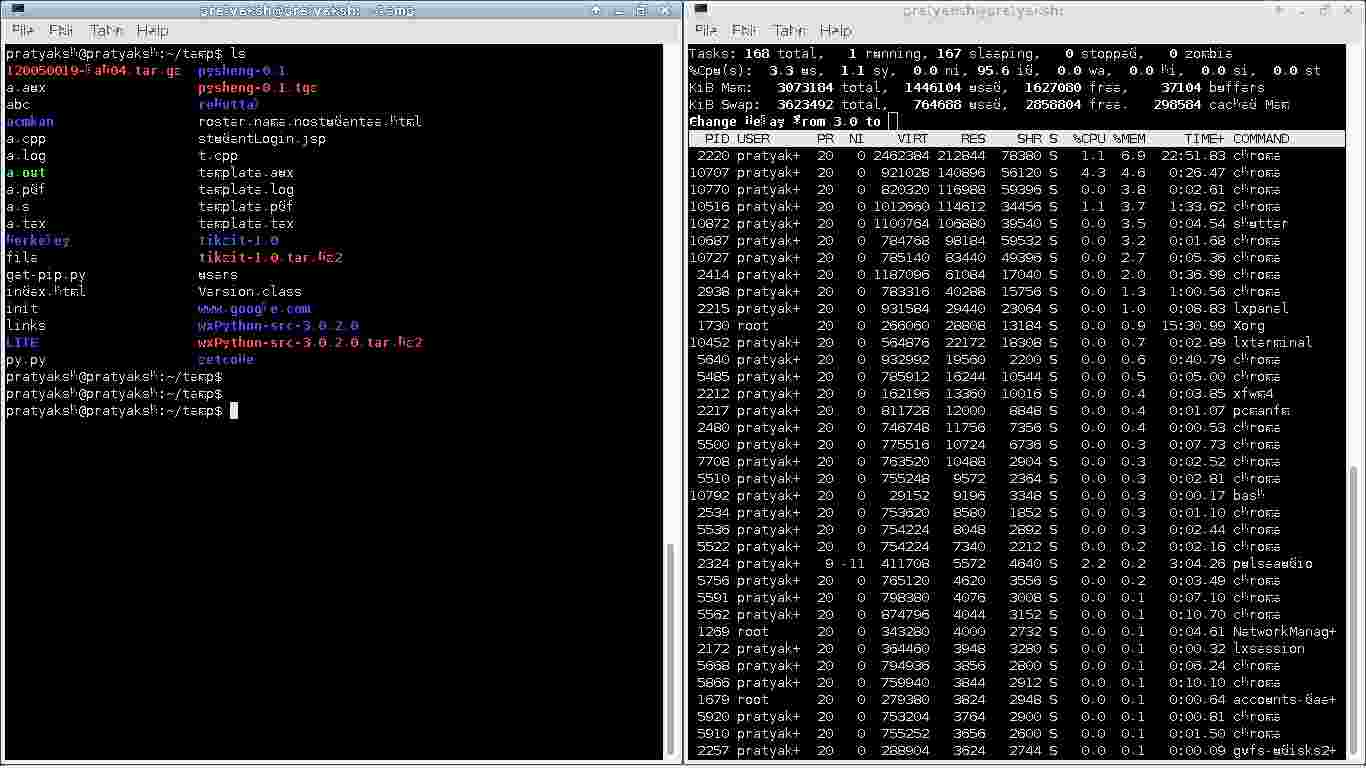Select 'LITE' directory in ls output

click(x=22, y=343)
